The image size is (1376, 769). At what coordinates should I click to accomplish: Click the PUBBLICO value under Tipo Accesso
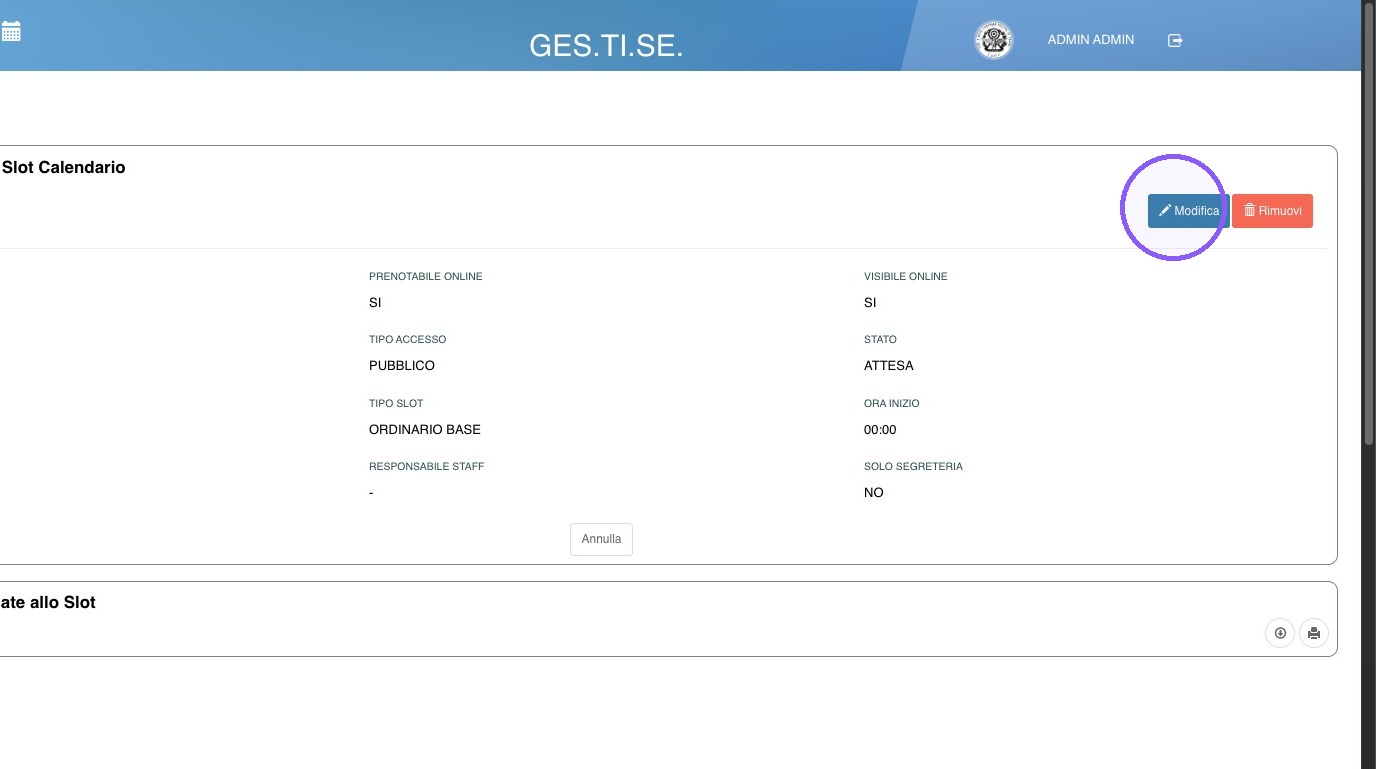(402, 366)
